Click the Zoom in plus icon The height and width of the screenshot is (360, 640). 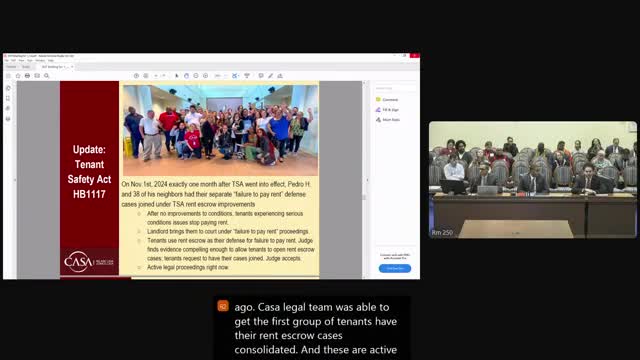click(x=205, y=76)
